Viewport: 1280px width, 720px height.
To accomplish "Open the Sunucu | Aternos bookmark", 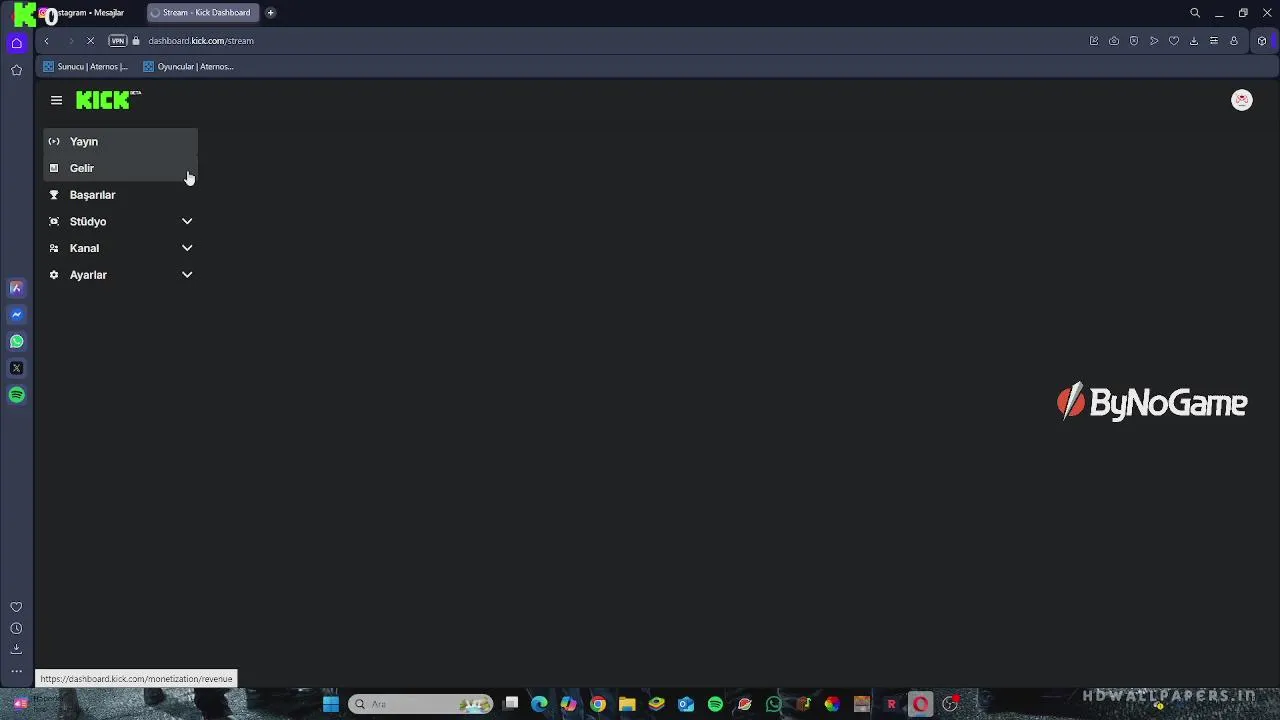I will [85, 67].
